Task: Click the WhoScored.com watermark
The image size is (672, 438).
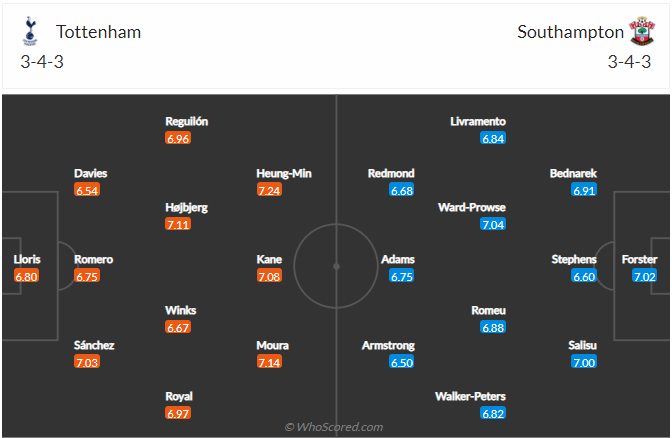Action: (334, 427)
